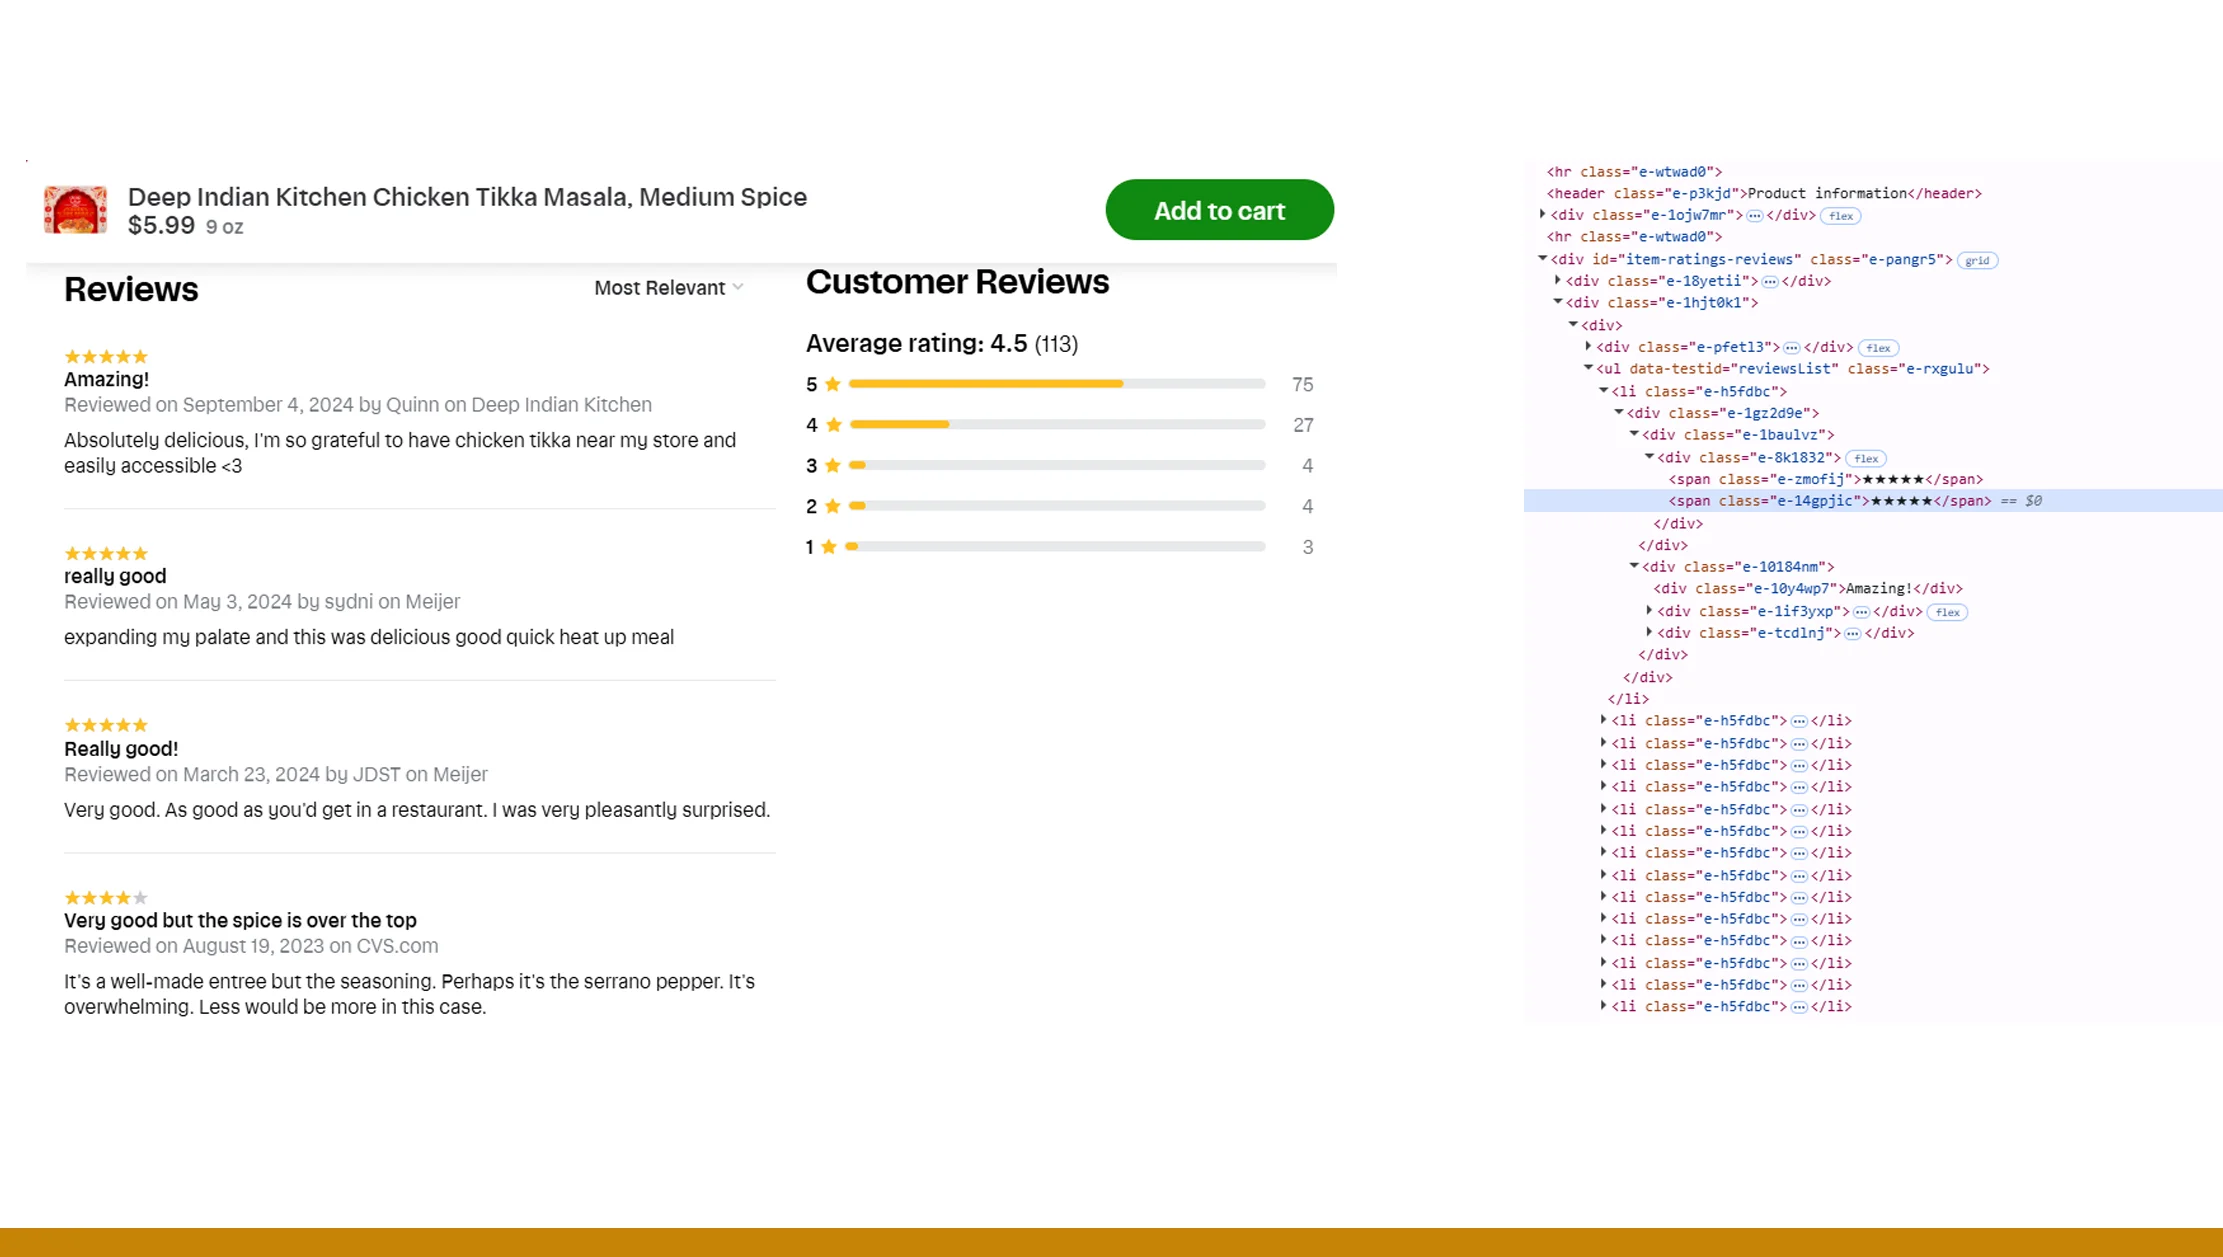2223x1257 pixels.
Task: Click the star icon in the 5-star rating row
Action: pyautogui.click(x=831, y=384)
